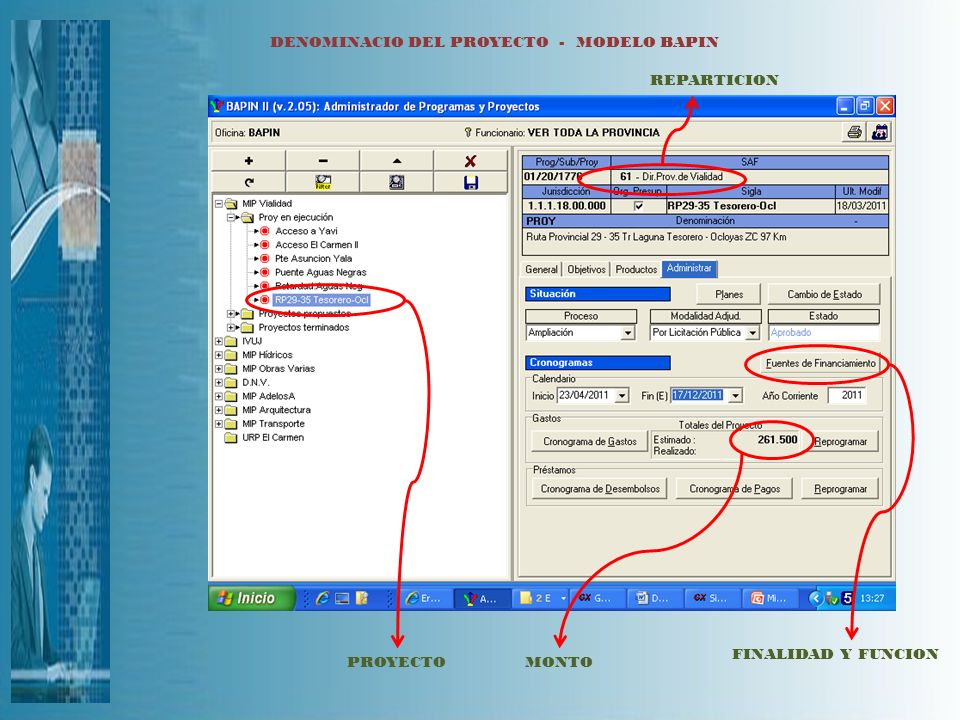The width and height of the screenshot is (960, 720).
Task: Click the printer icon in the header
Action: 855,132
